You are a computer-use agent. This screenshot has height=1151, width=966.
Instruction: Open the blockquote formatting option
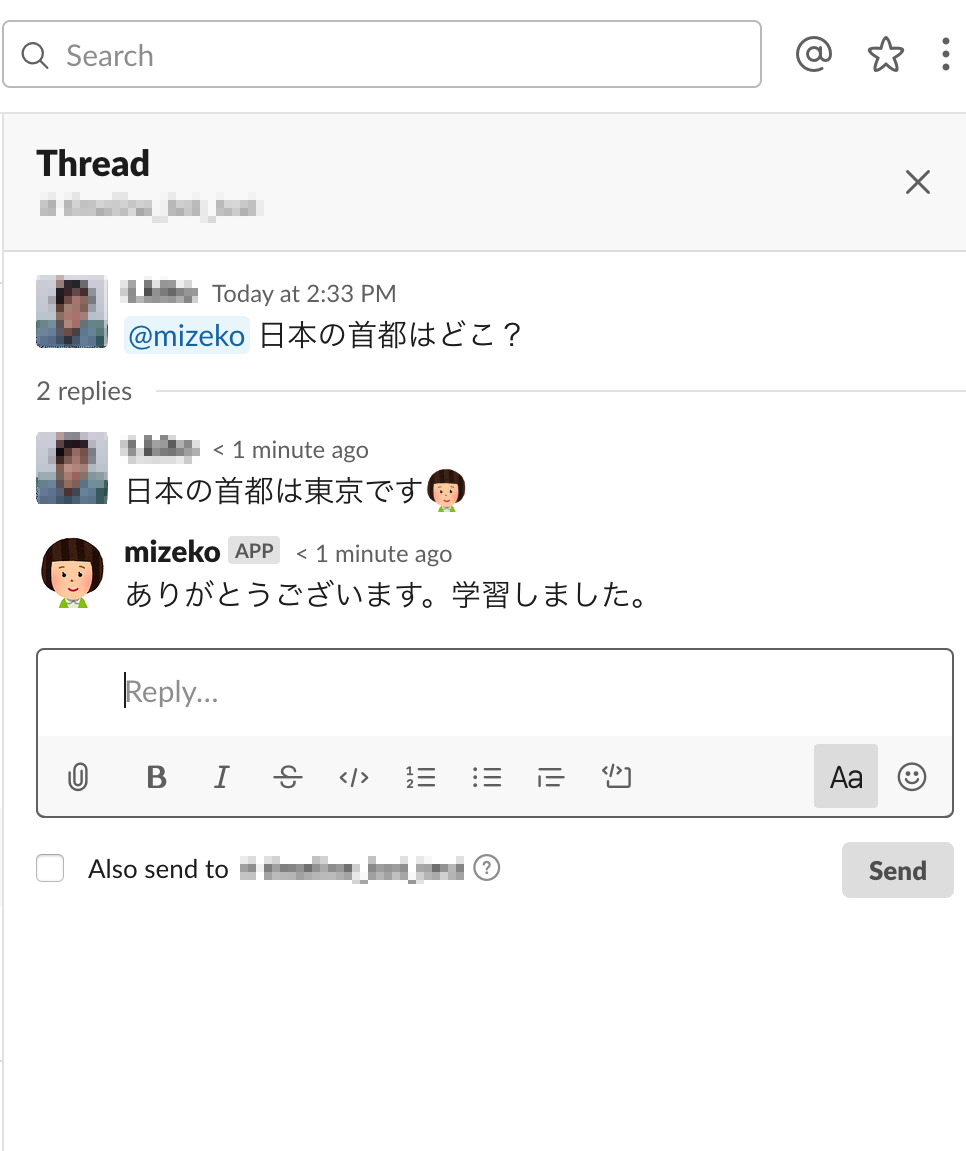551,777
